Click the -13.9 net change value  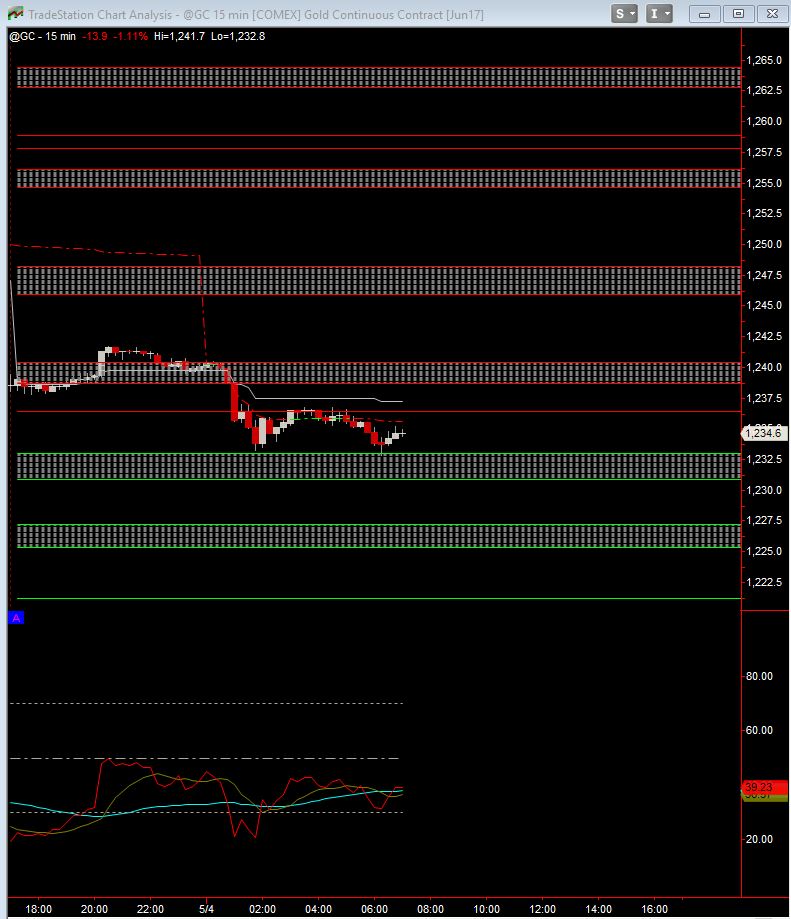click(x=95, y=36)
